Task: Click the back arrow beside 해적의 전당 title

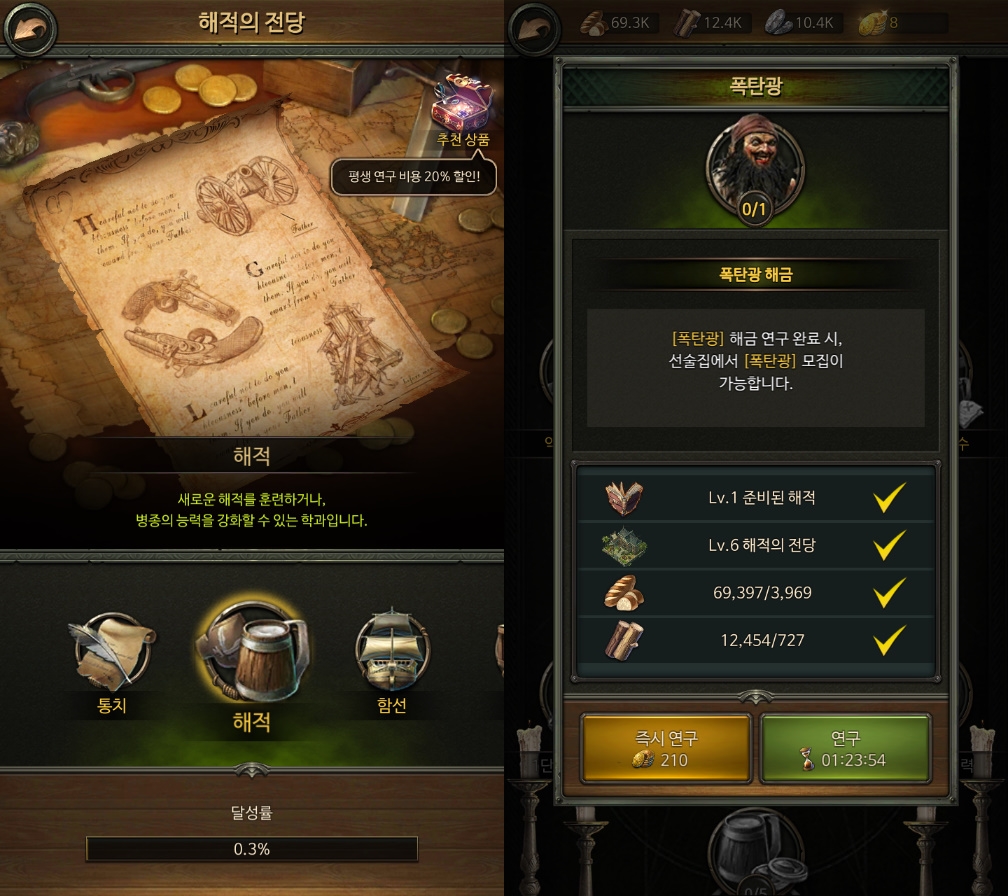Action: click(x=30, y=28)
